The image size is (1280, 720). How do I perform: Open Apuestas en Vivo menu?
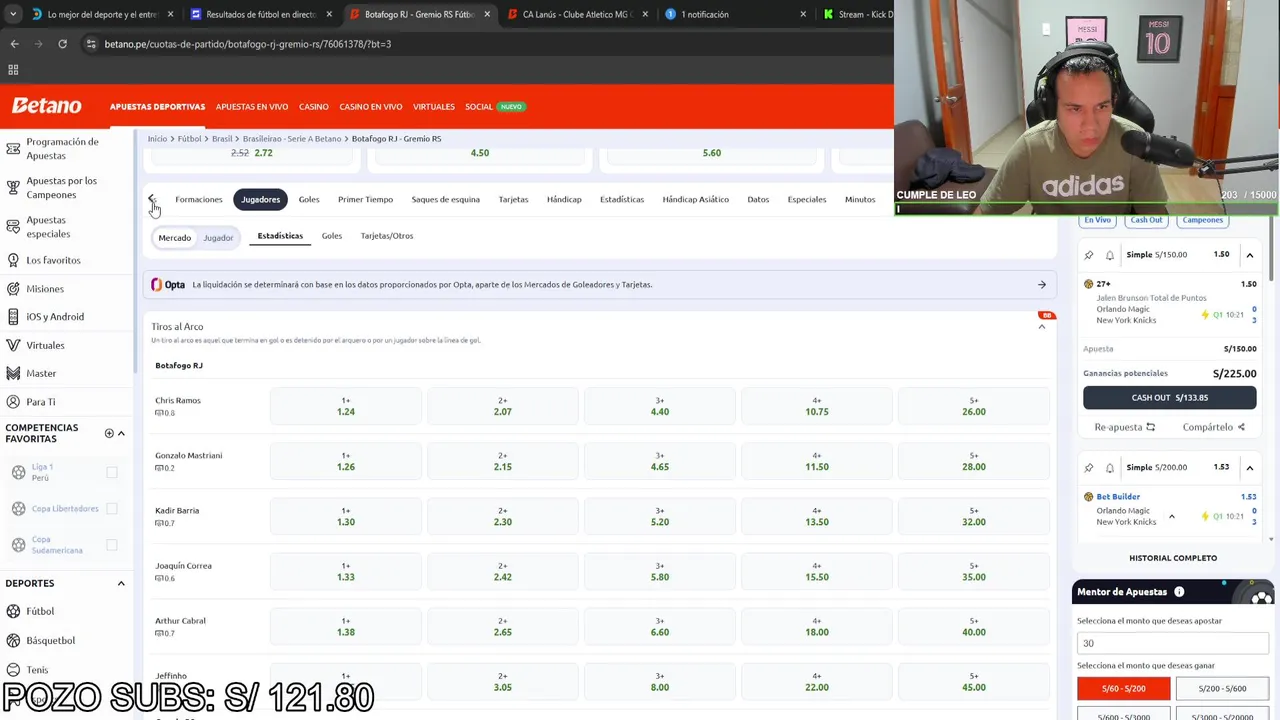[252, 107]
